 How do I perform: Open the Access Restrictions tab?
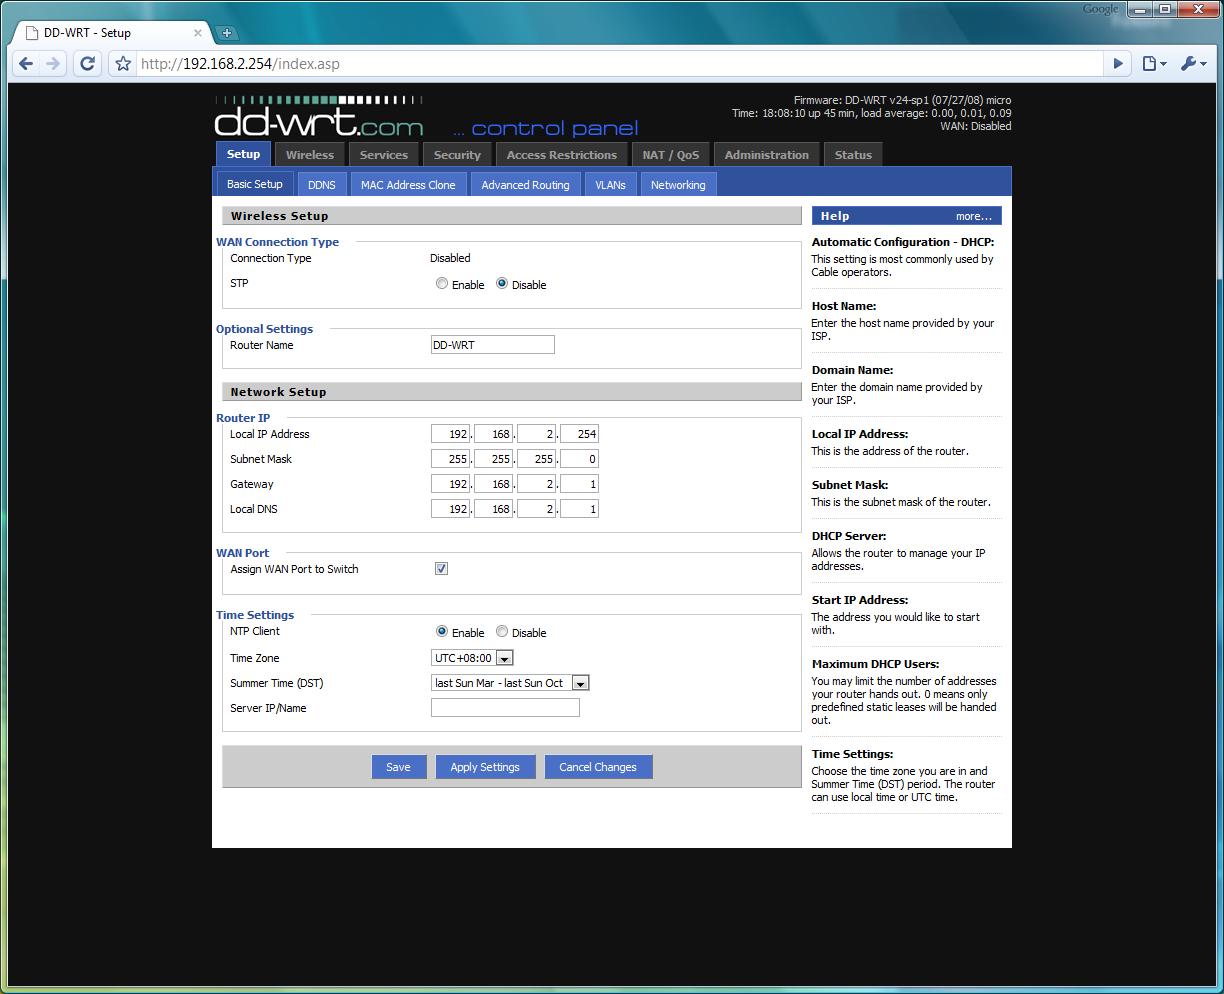tap(562, 155)
